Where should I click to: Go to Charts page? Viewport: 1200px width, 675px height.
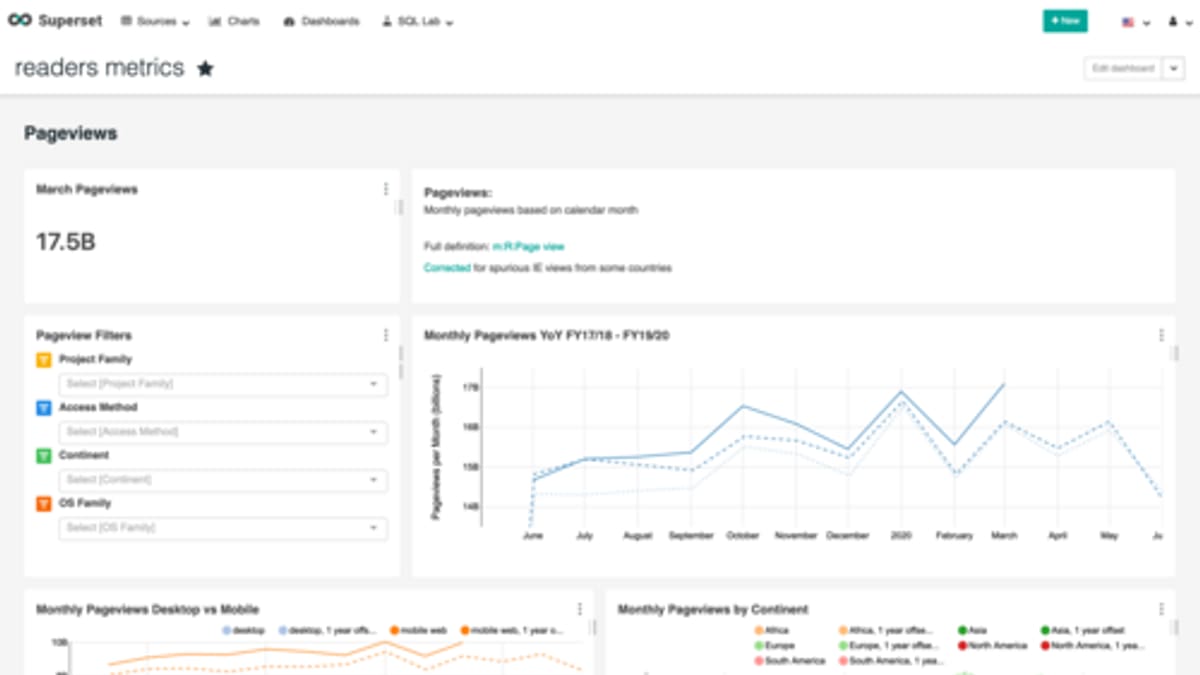pos(234,21)
